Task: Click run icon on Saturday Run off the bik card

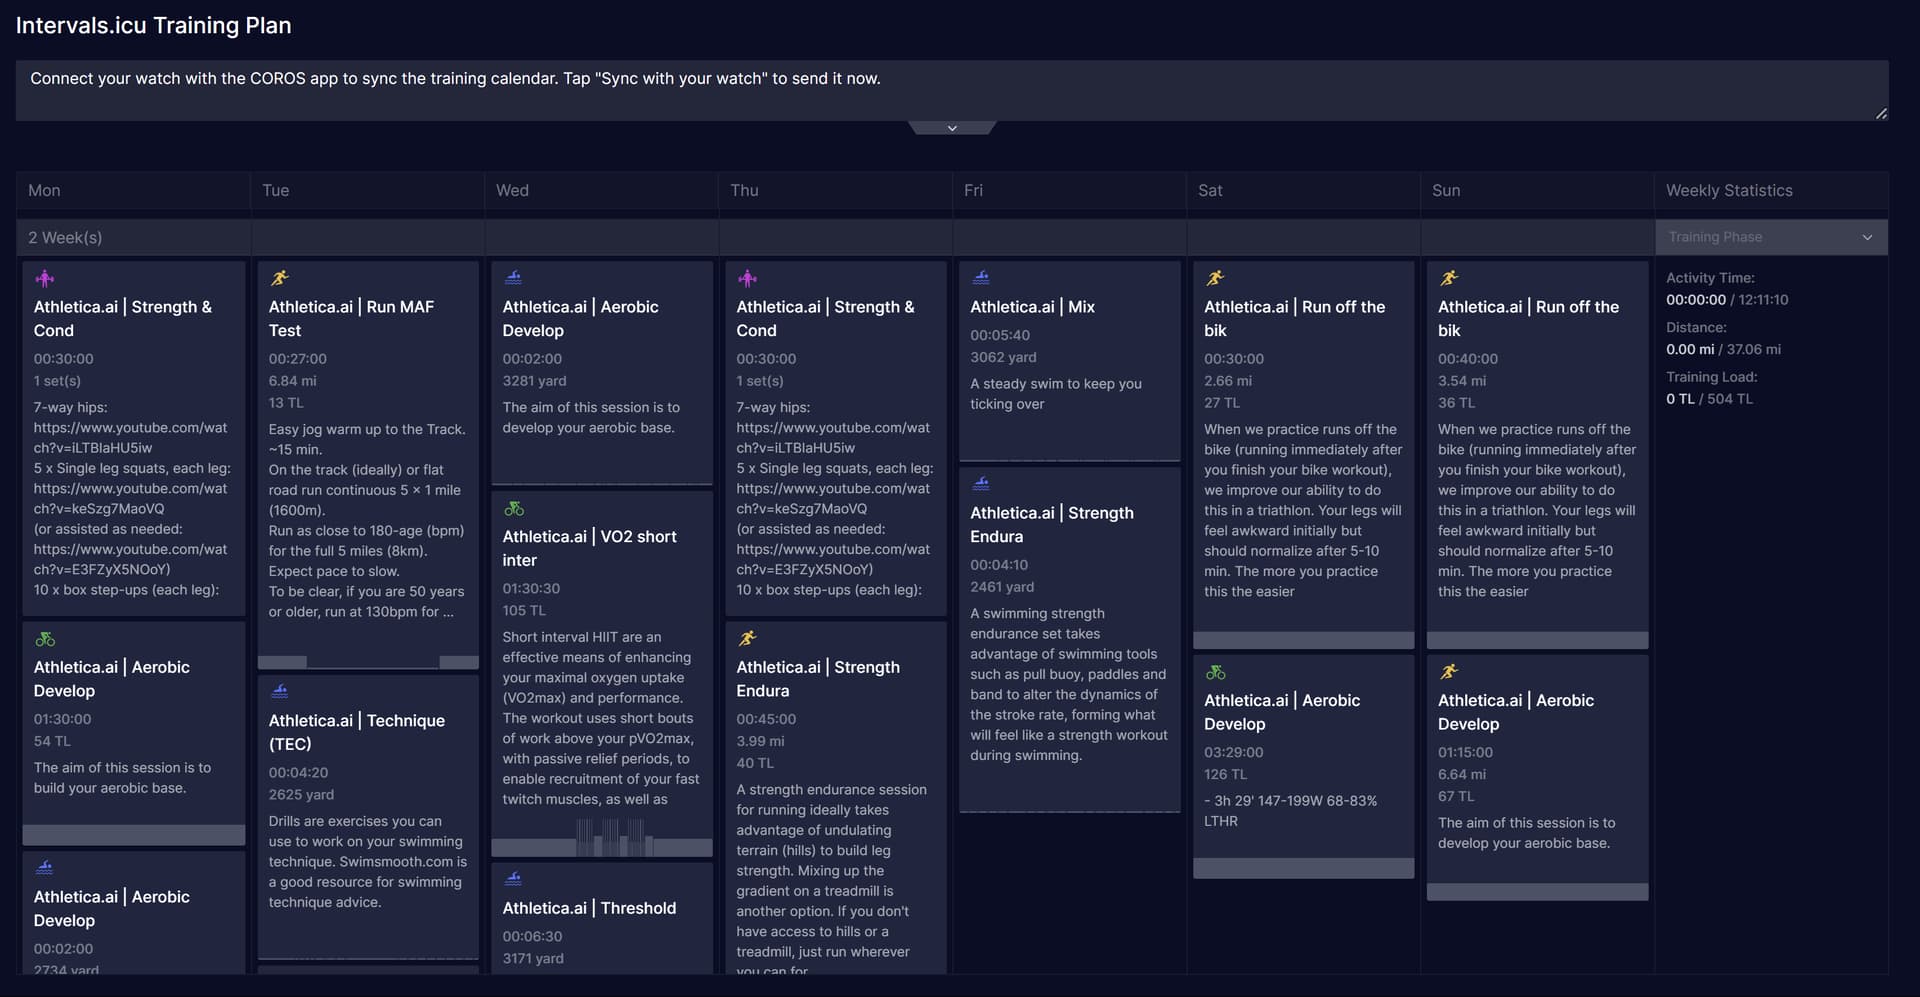Action: 1215,278
